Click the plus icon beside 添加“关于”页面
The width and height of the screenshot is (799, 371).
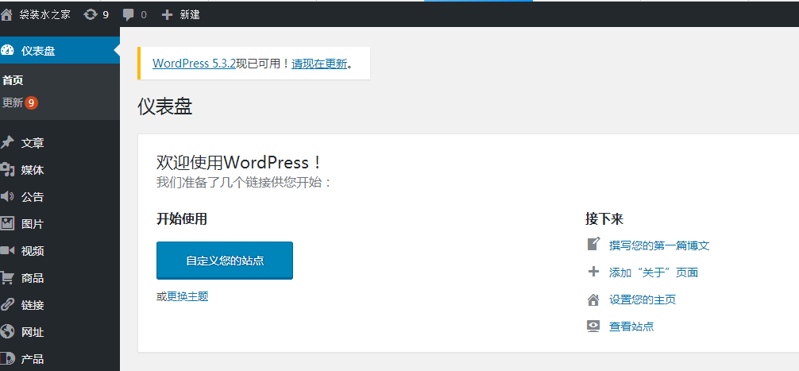click(x=593, y=272)
